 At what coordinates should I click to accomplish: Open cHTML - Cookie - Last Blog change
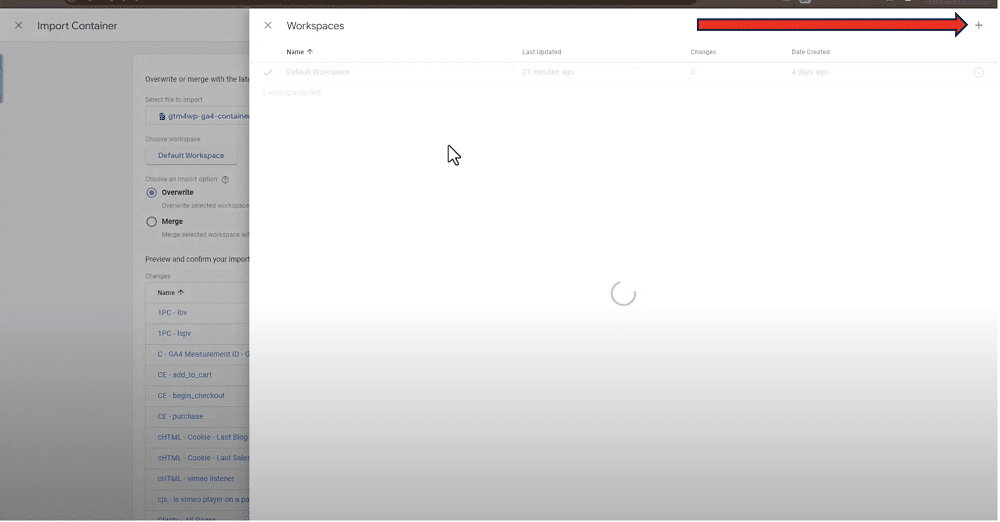[x=203, y=437]
